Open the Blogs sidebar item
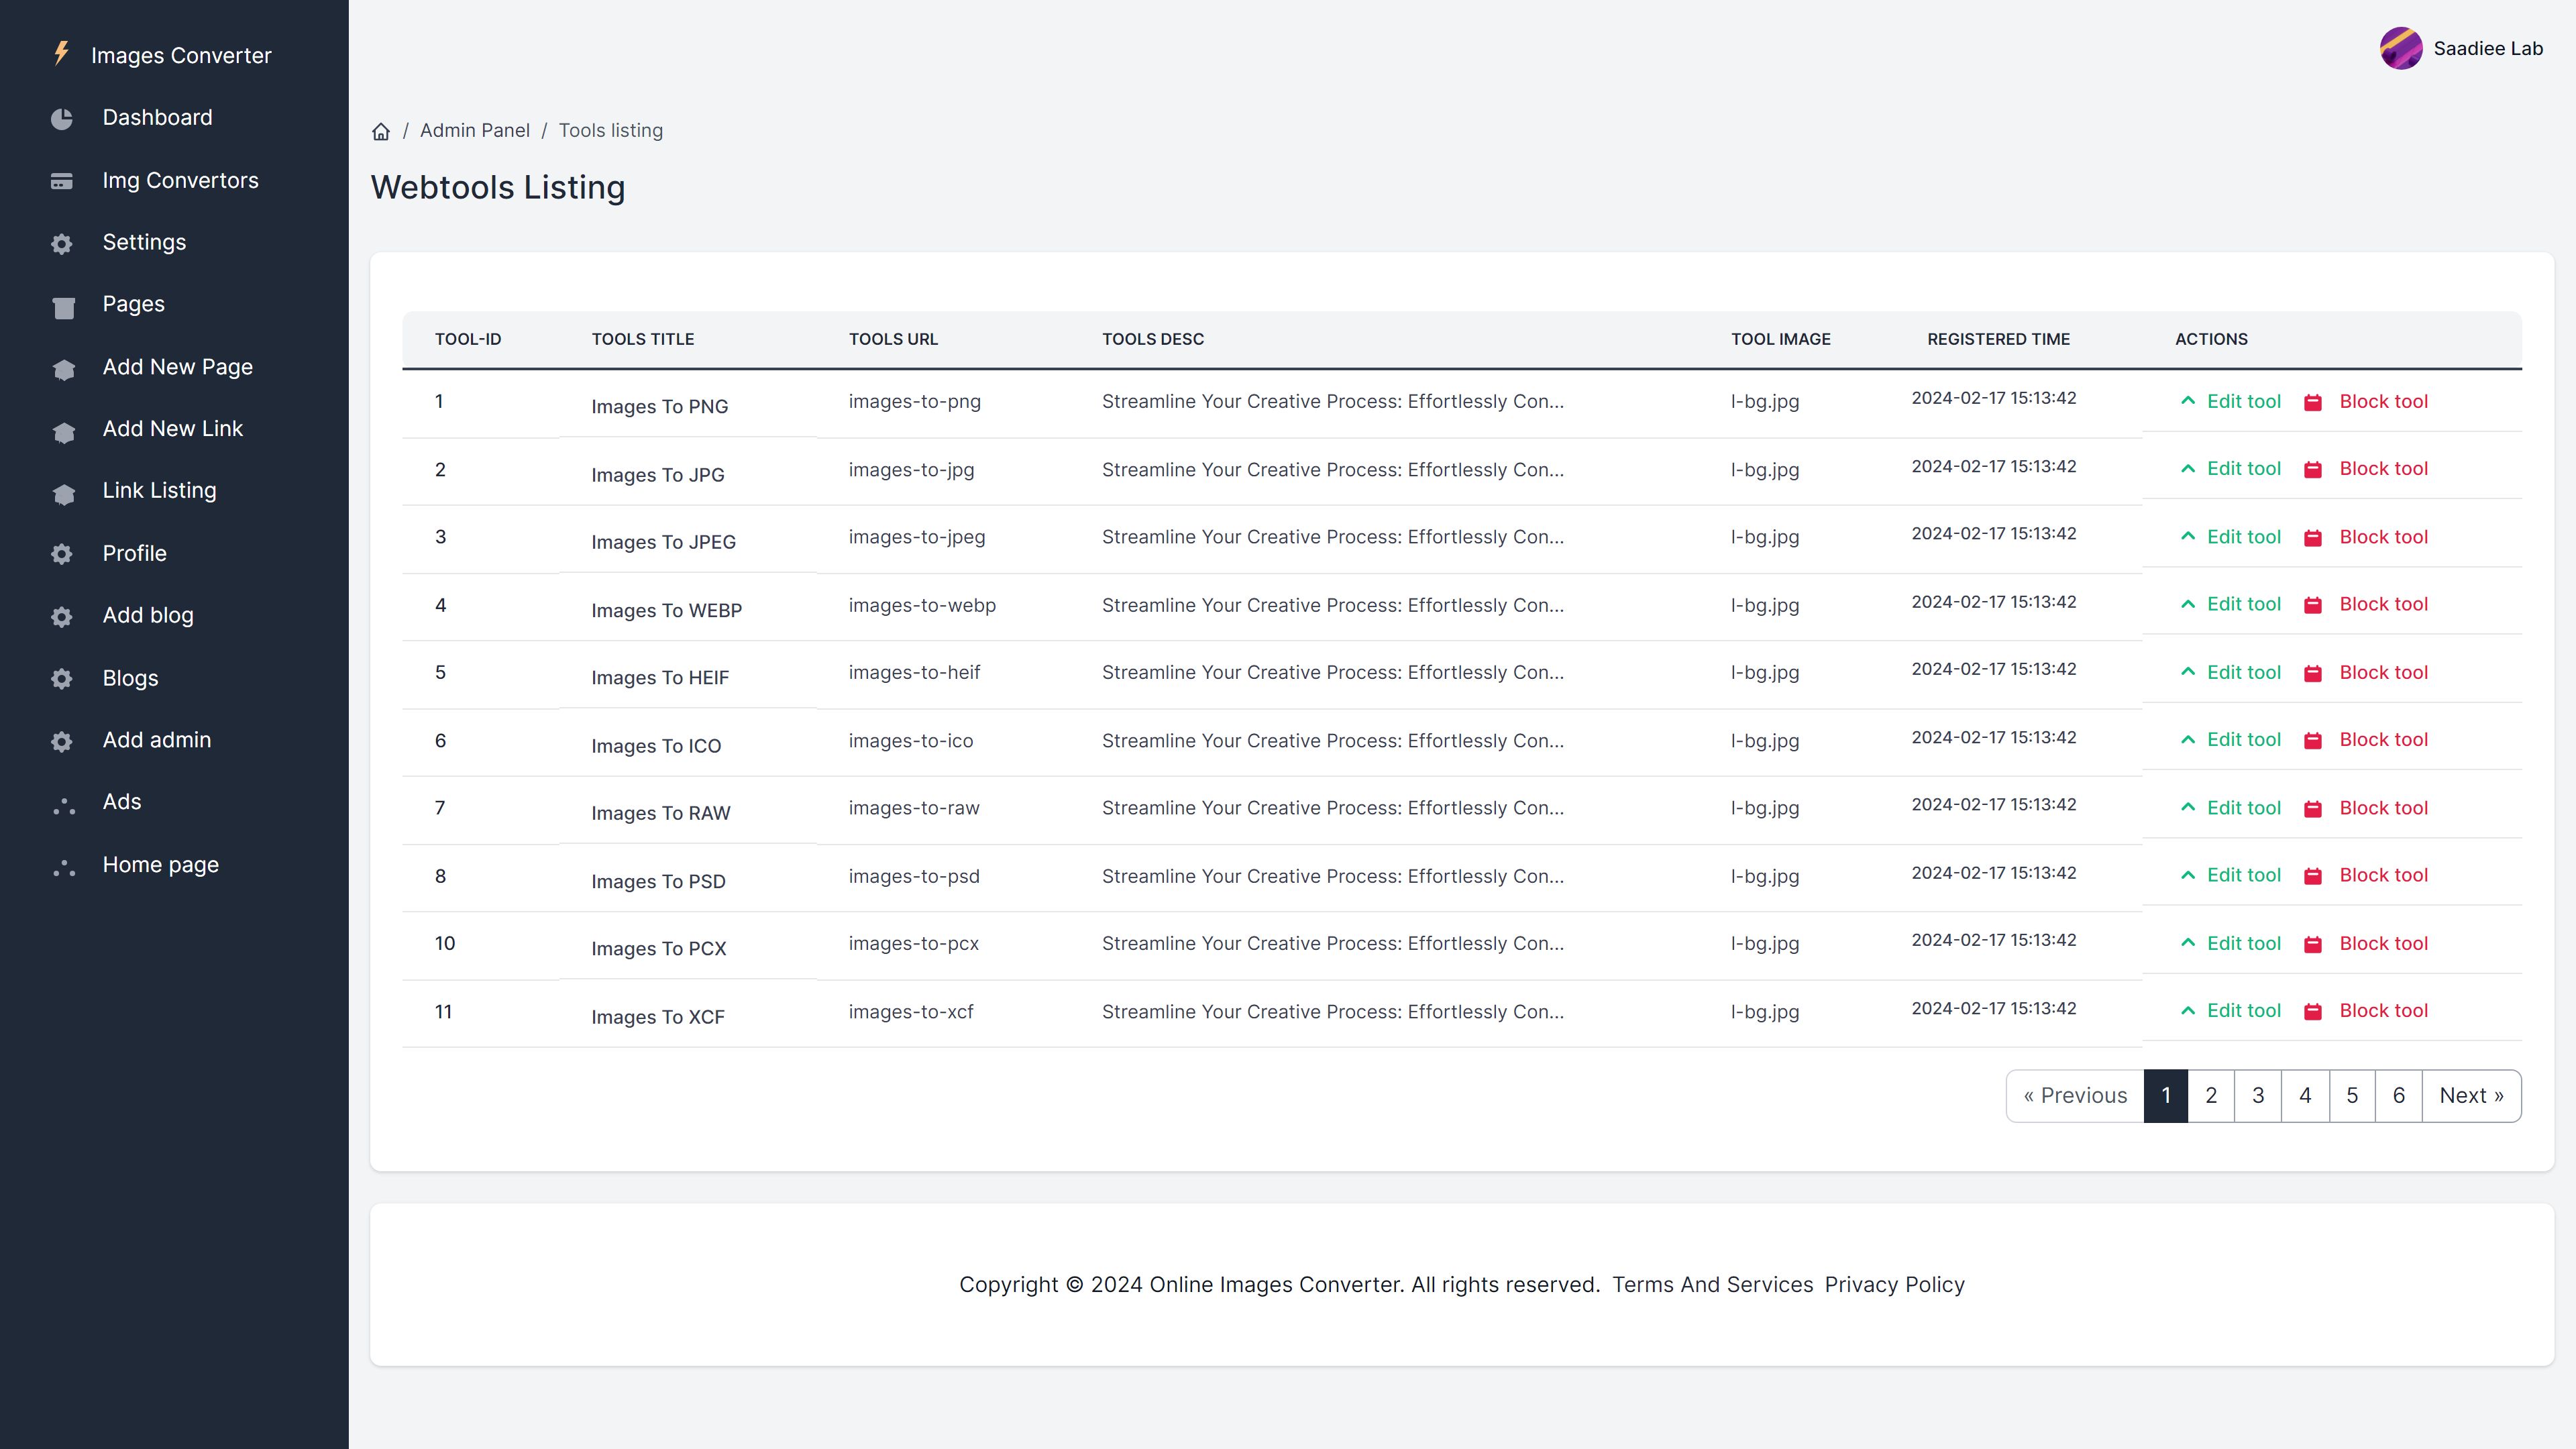The image size is (2576, 1449). (x=130, y=678)
